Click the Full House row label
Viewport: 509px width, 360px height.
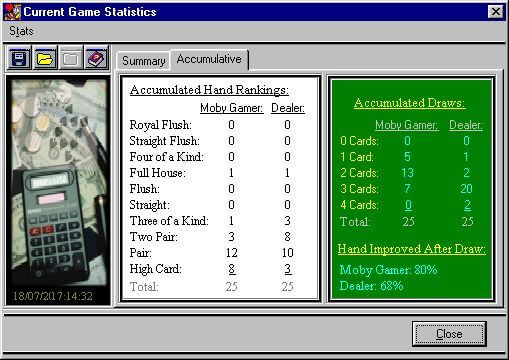(x=157, y=173)
